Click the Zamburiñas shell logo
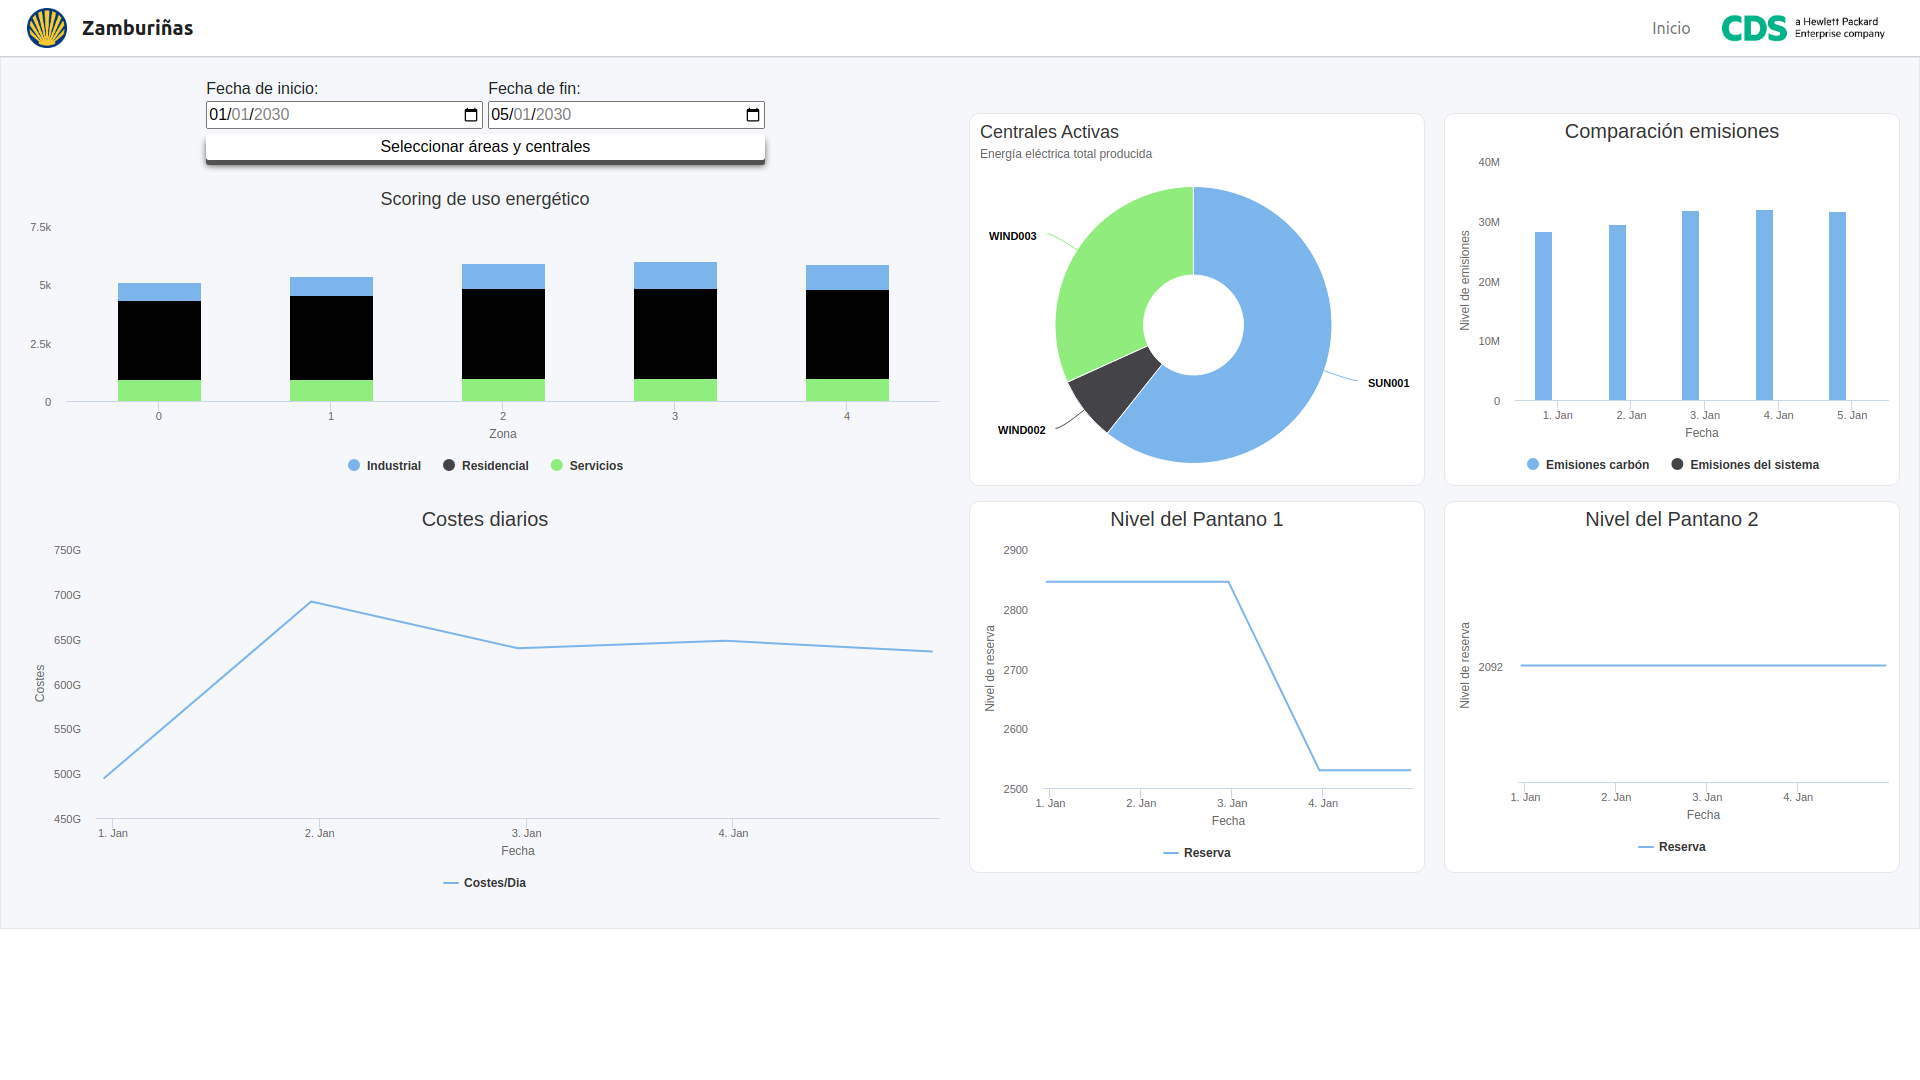1920x1080 pixels. [x=46, y=27]
